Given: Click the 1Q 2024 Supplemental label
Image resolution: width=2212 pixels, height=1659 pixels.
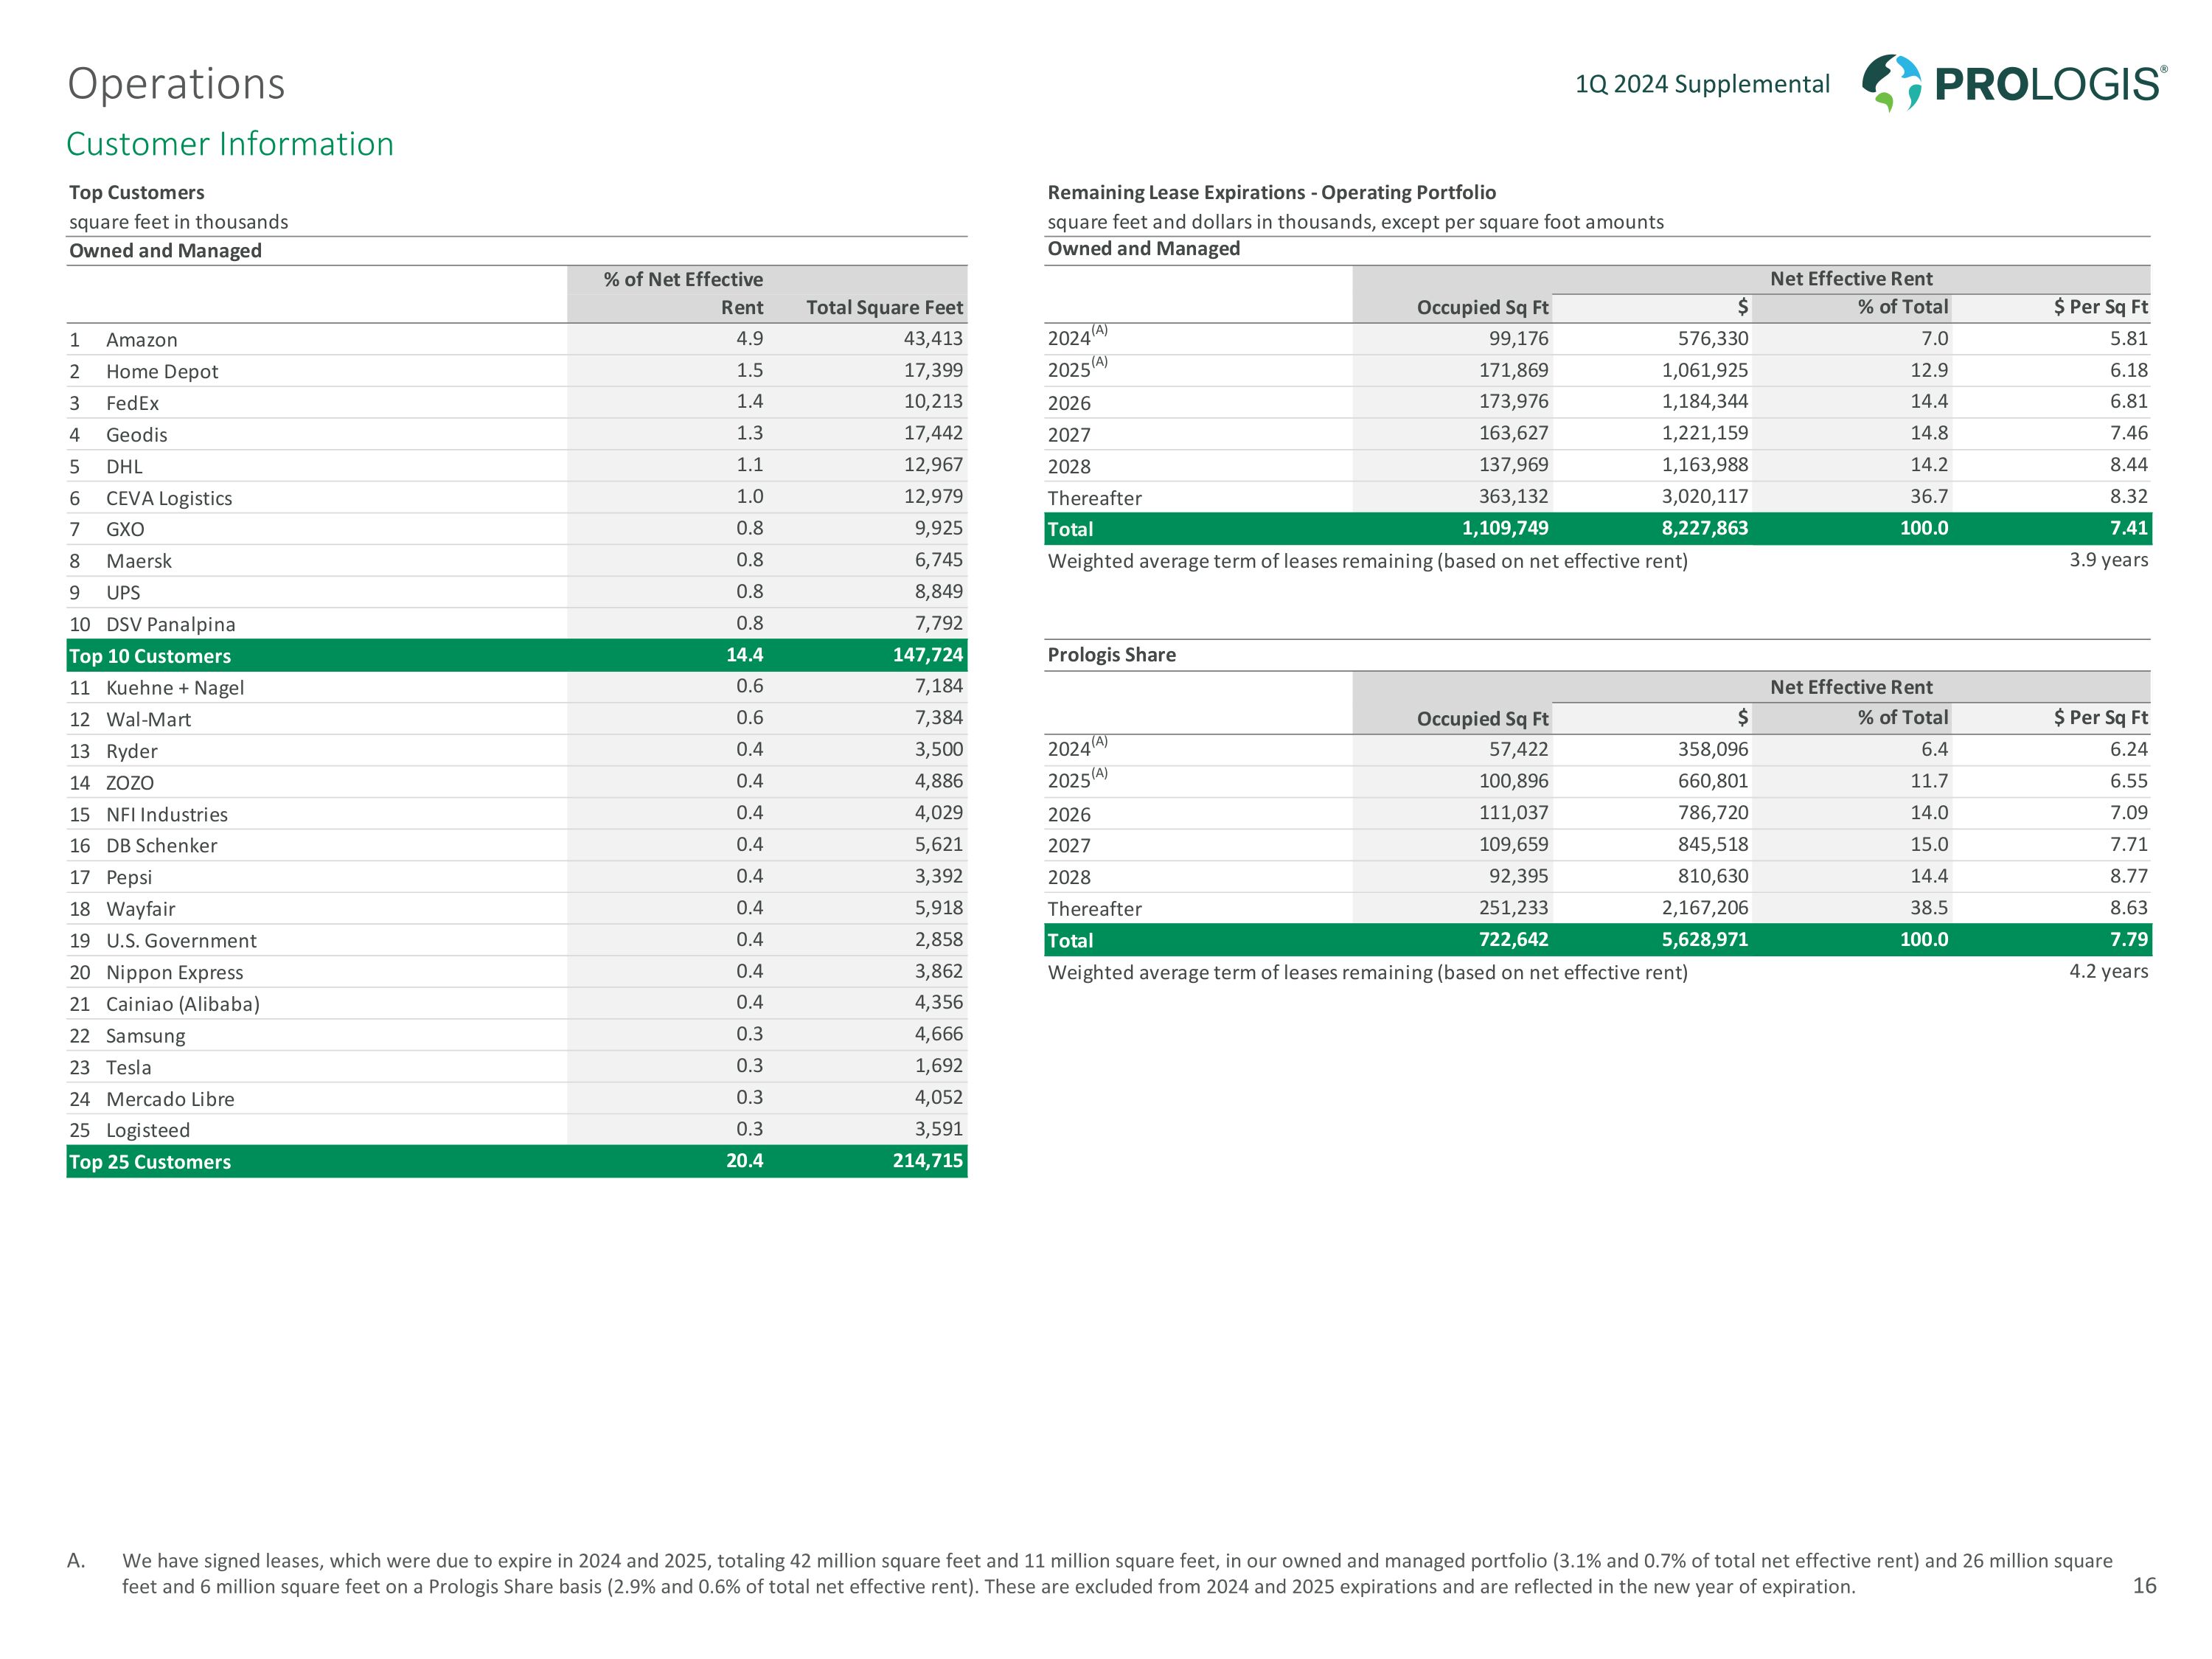Looking at the screenshot, I should (x=1702, y=84).
